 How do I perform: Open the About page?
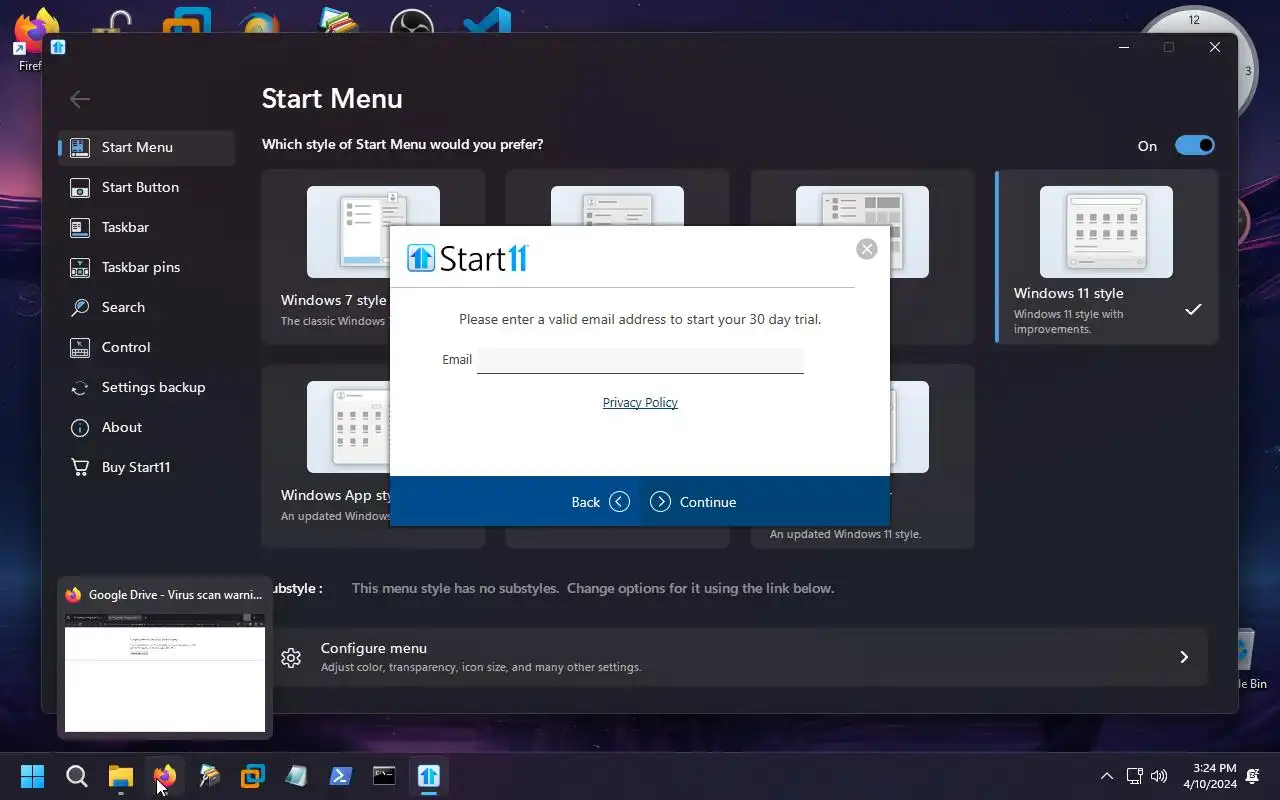tap(147, 427)
